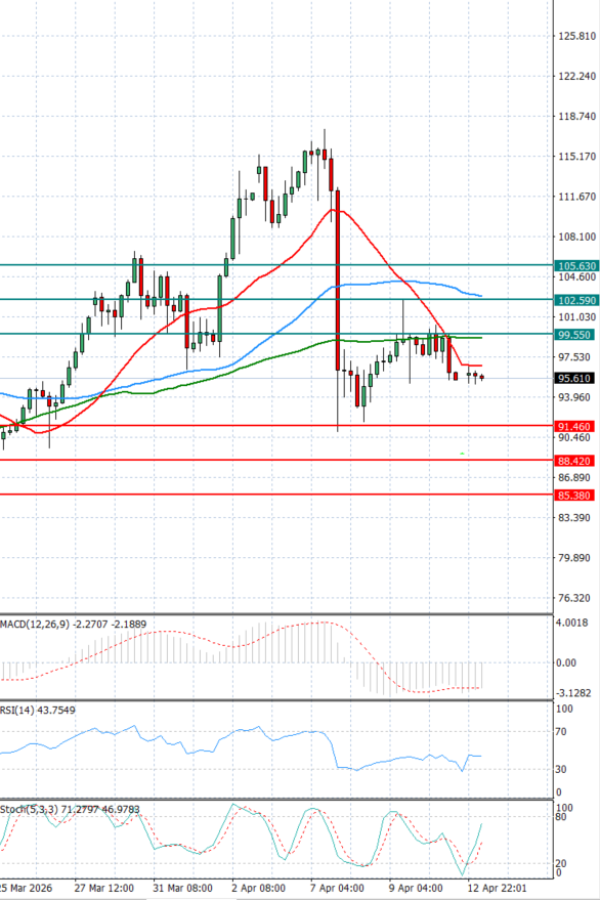600x900 pixels.
Task: Select the 88.420 support price label
Action: [x=577, y=461]
